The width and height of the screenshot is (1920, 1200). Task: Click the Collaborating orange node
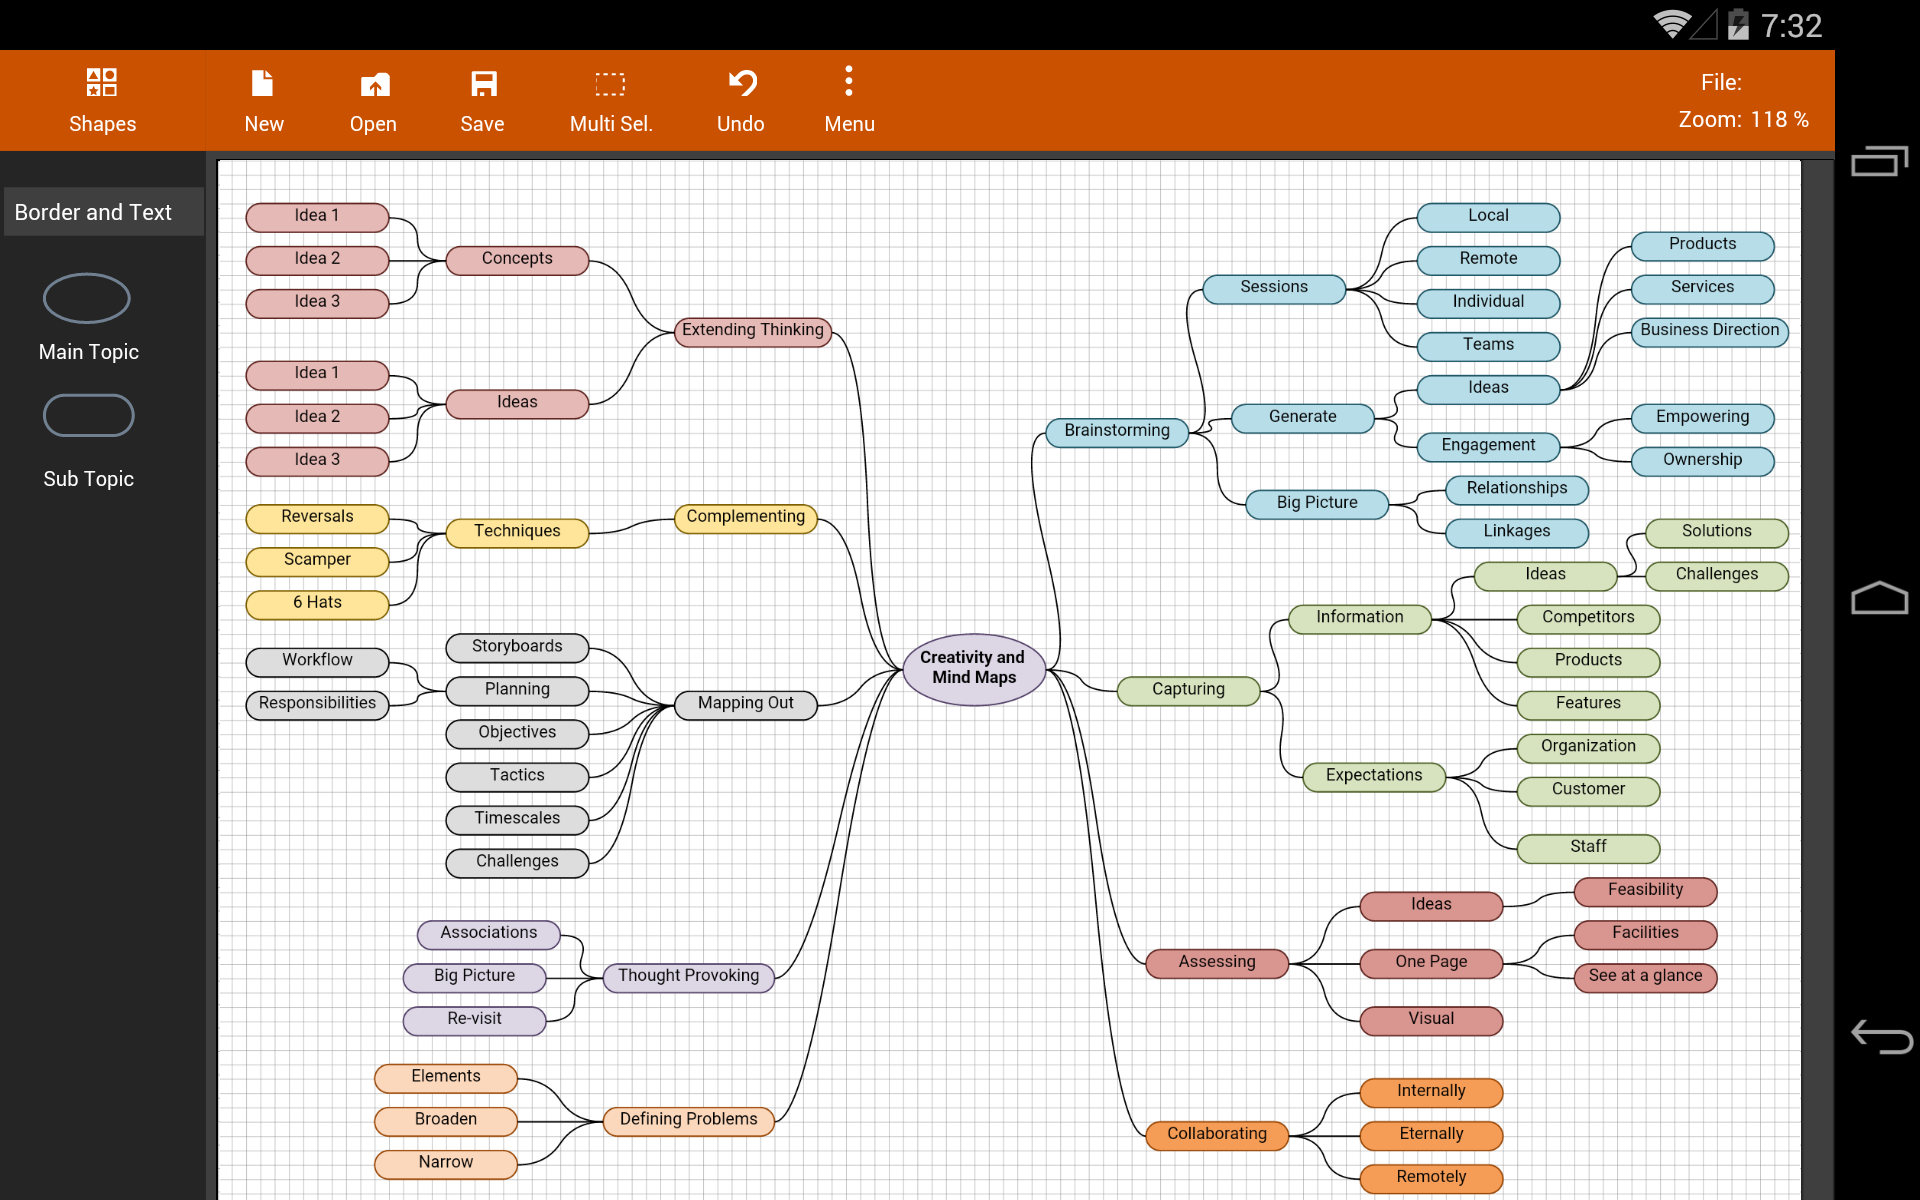[1217, 1135]
